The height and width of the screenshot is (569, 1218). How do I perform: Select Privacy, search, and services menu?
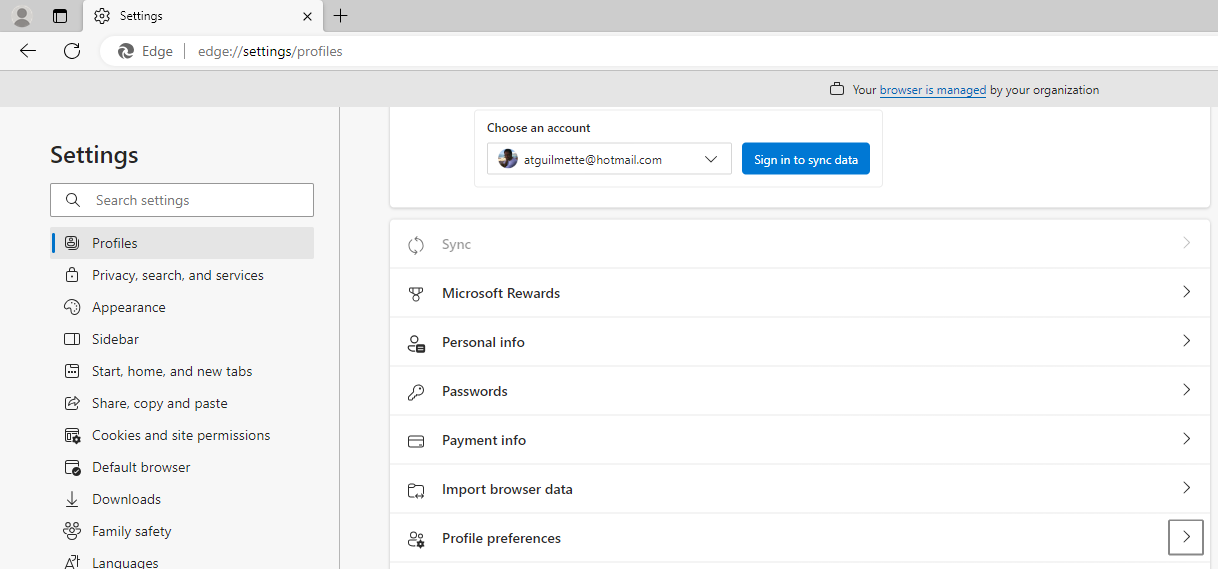pos(177,275)
